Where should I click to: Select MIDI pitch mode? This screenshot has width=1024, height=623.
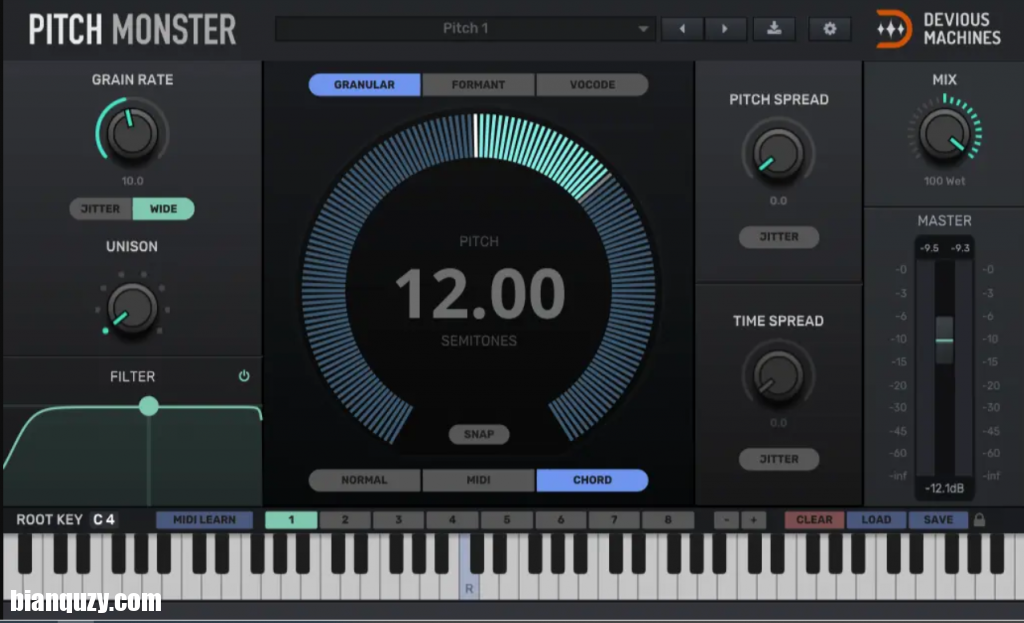(x=478, y=480)
